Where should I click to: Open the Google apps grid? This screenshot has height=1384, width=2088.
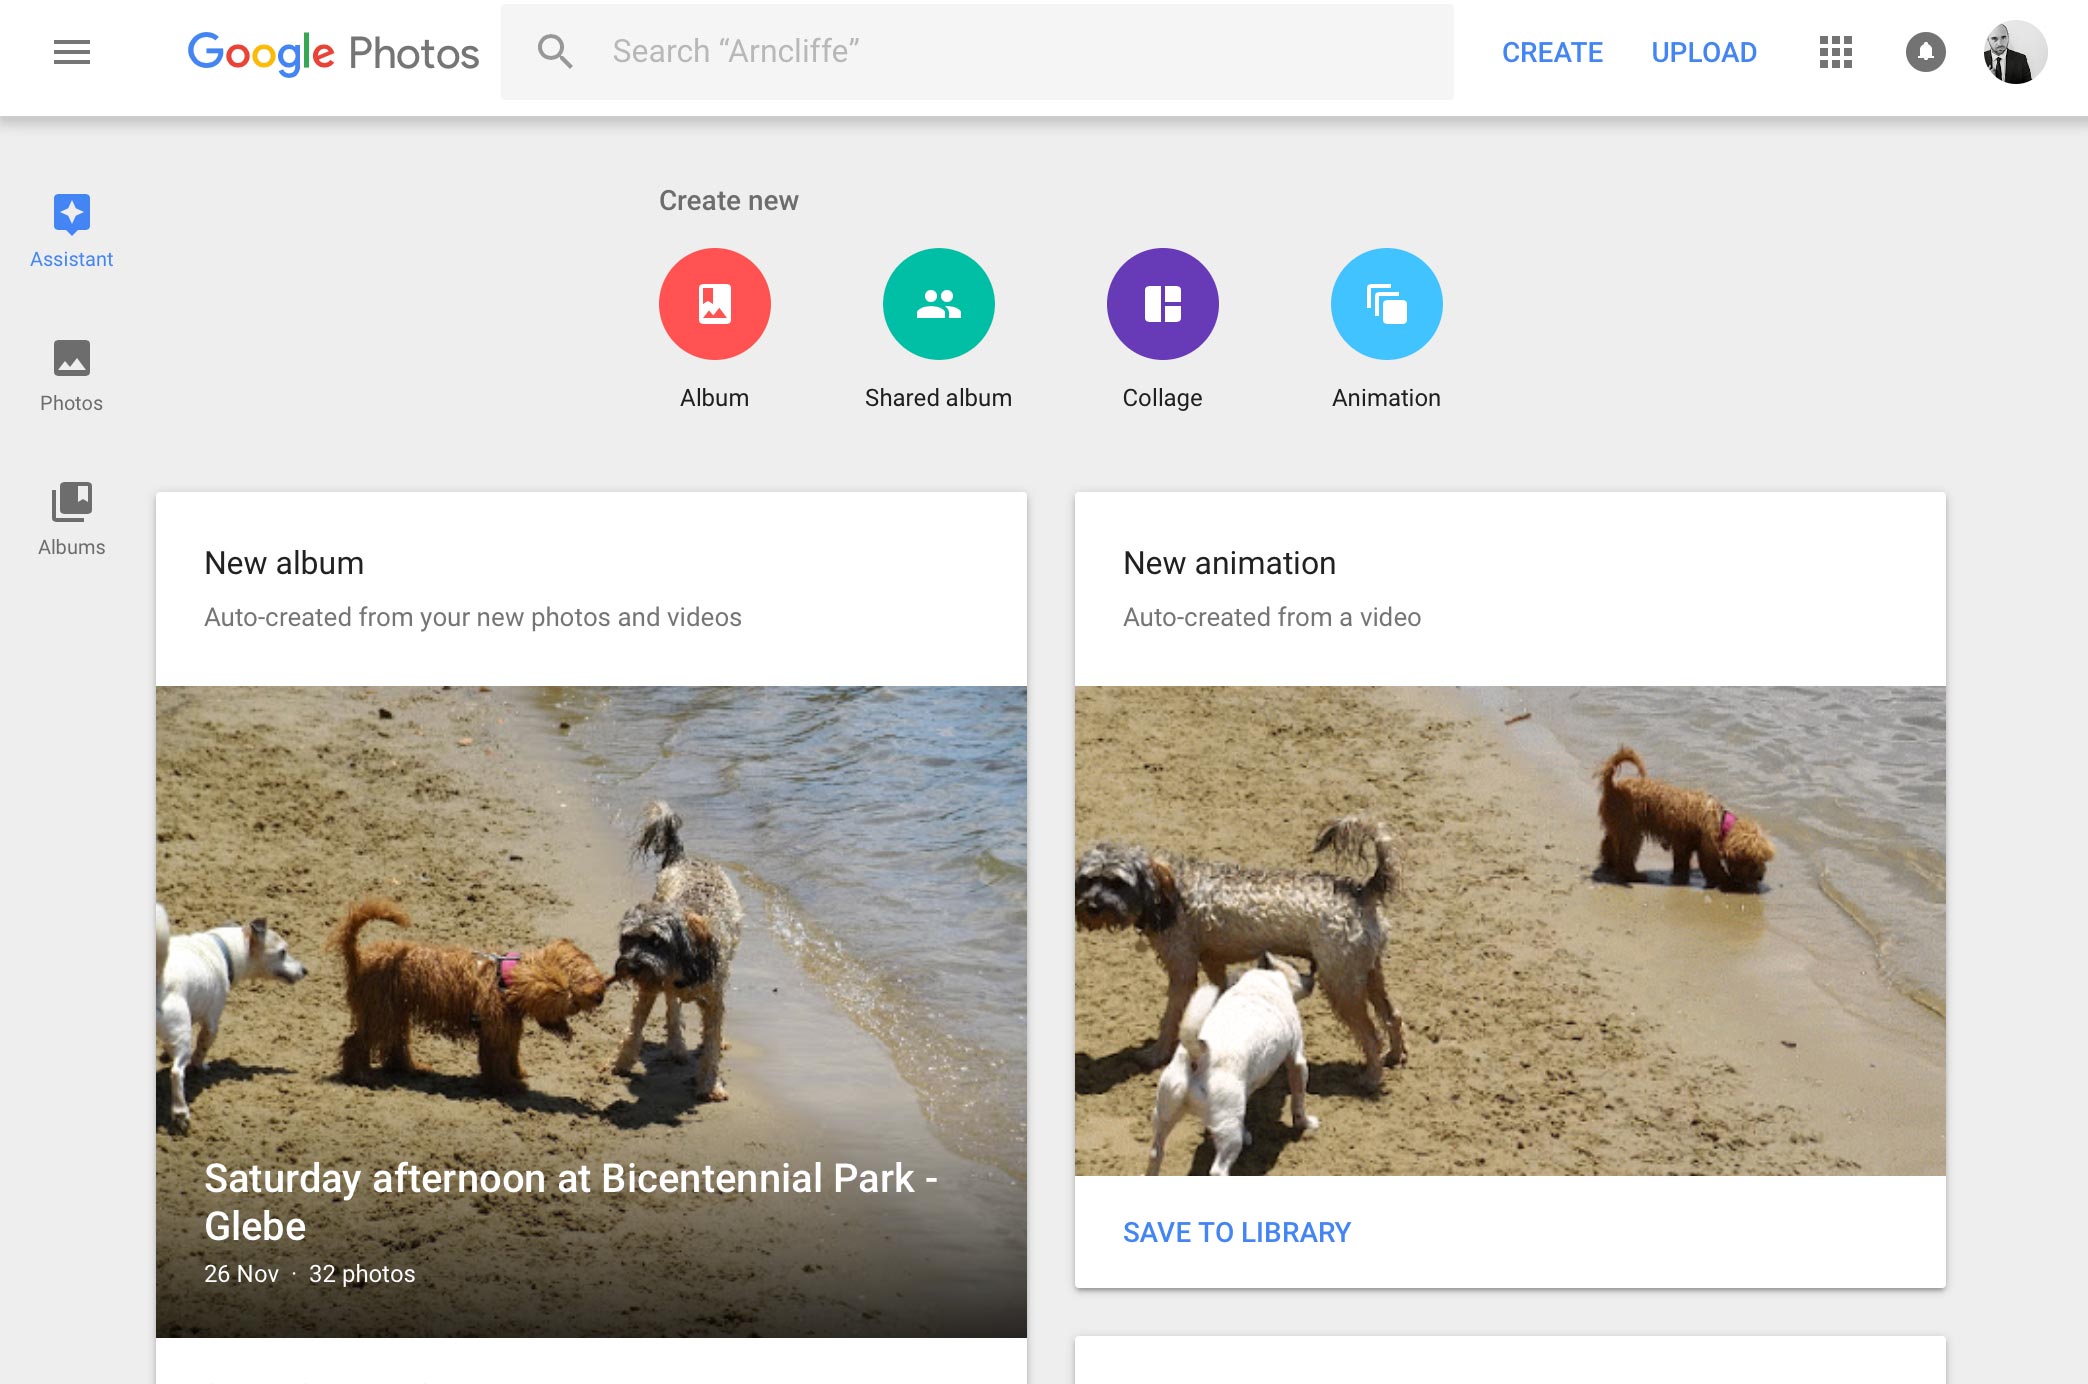click(1836, 52)
